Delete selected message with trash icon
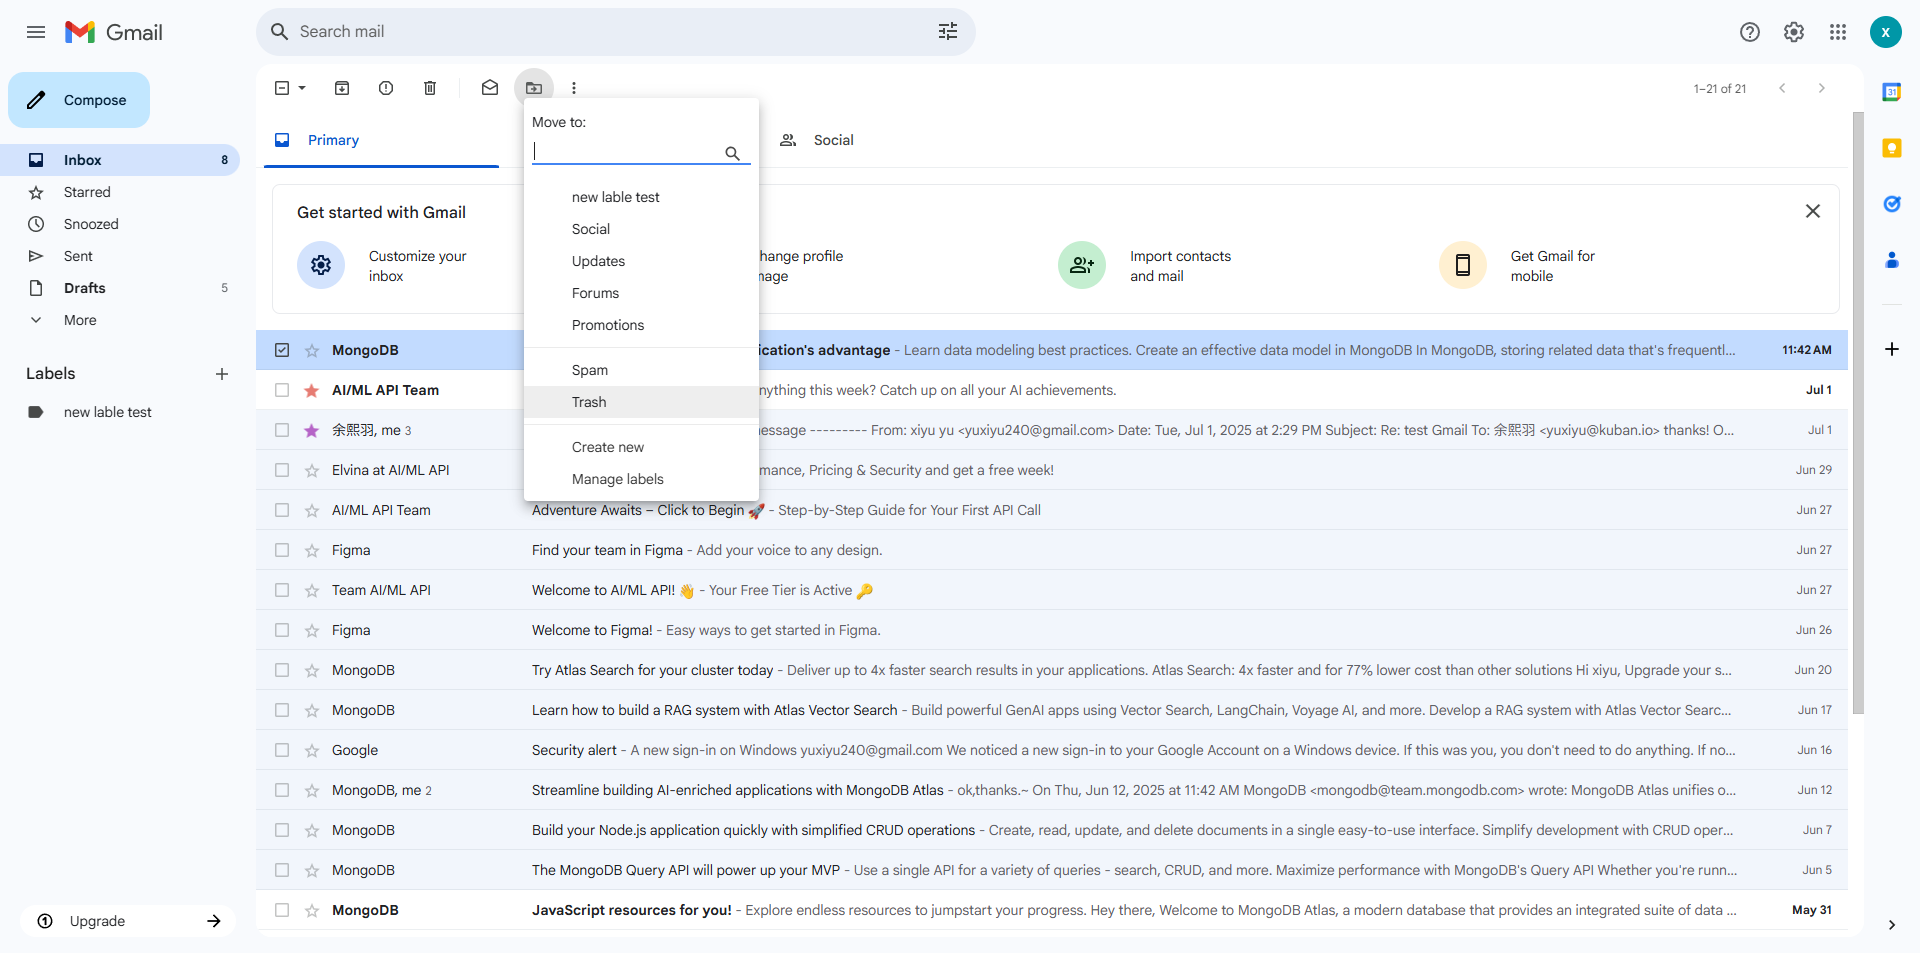 point(430,88)
